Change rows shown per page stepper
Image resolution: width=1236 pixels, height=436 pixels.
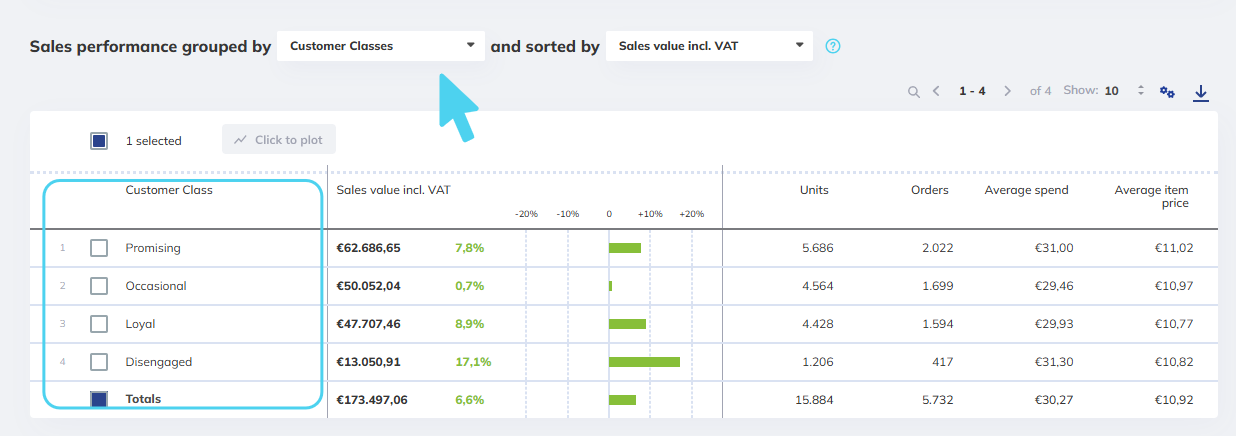pyautogui.click(x=1141, y=91)
